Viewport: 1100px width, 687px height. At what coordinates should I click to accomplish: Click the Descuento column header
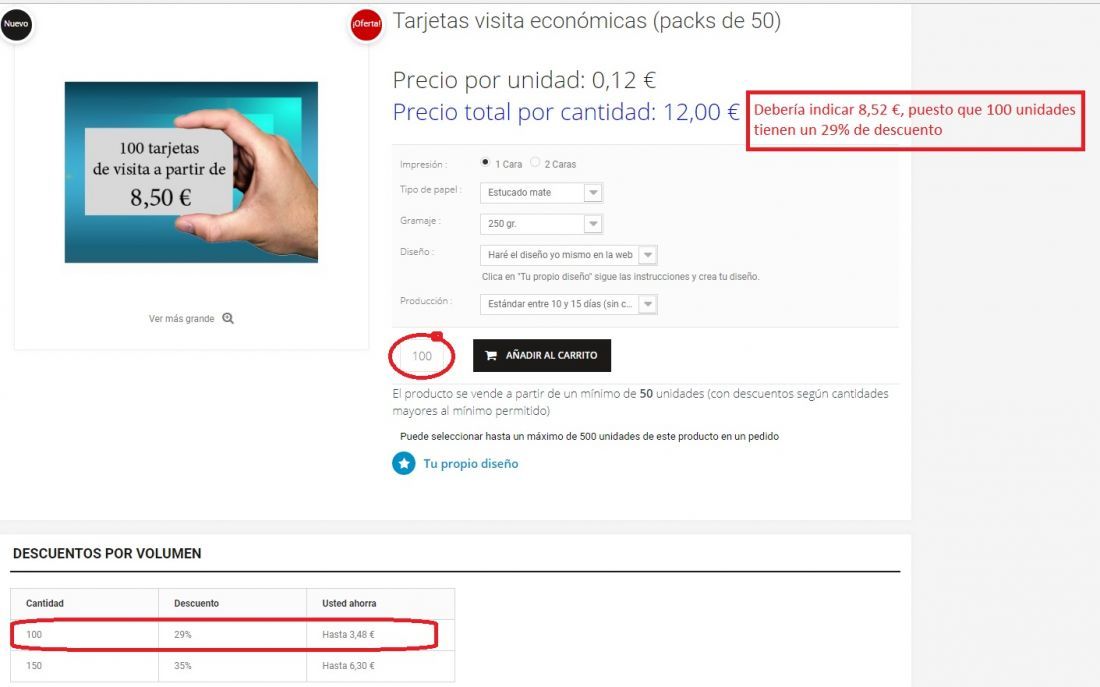tap(196, 603)
